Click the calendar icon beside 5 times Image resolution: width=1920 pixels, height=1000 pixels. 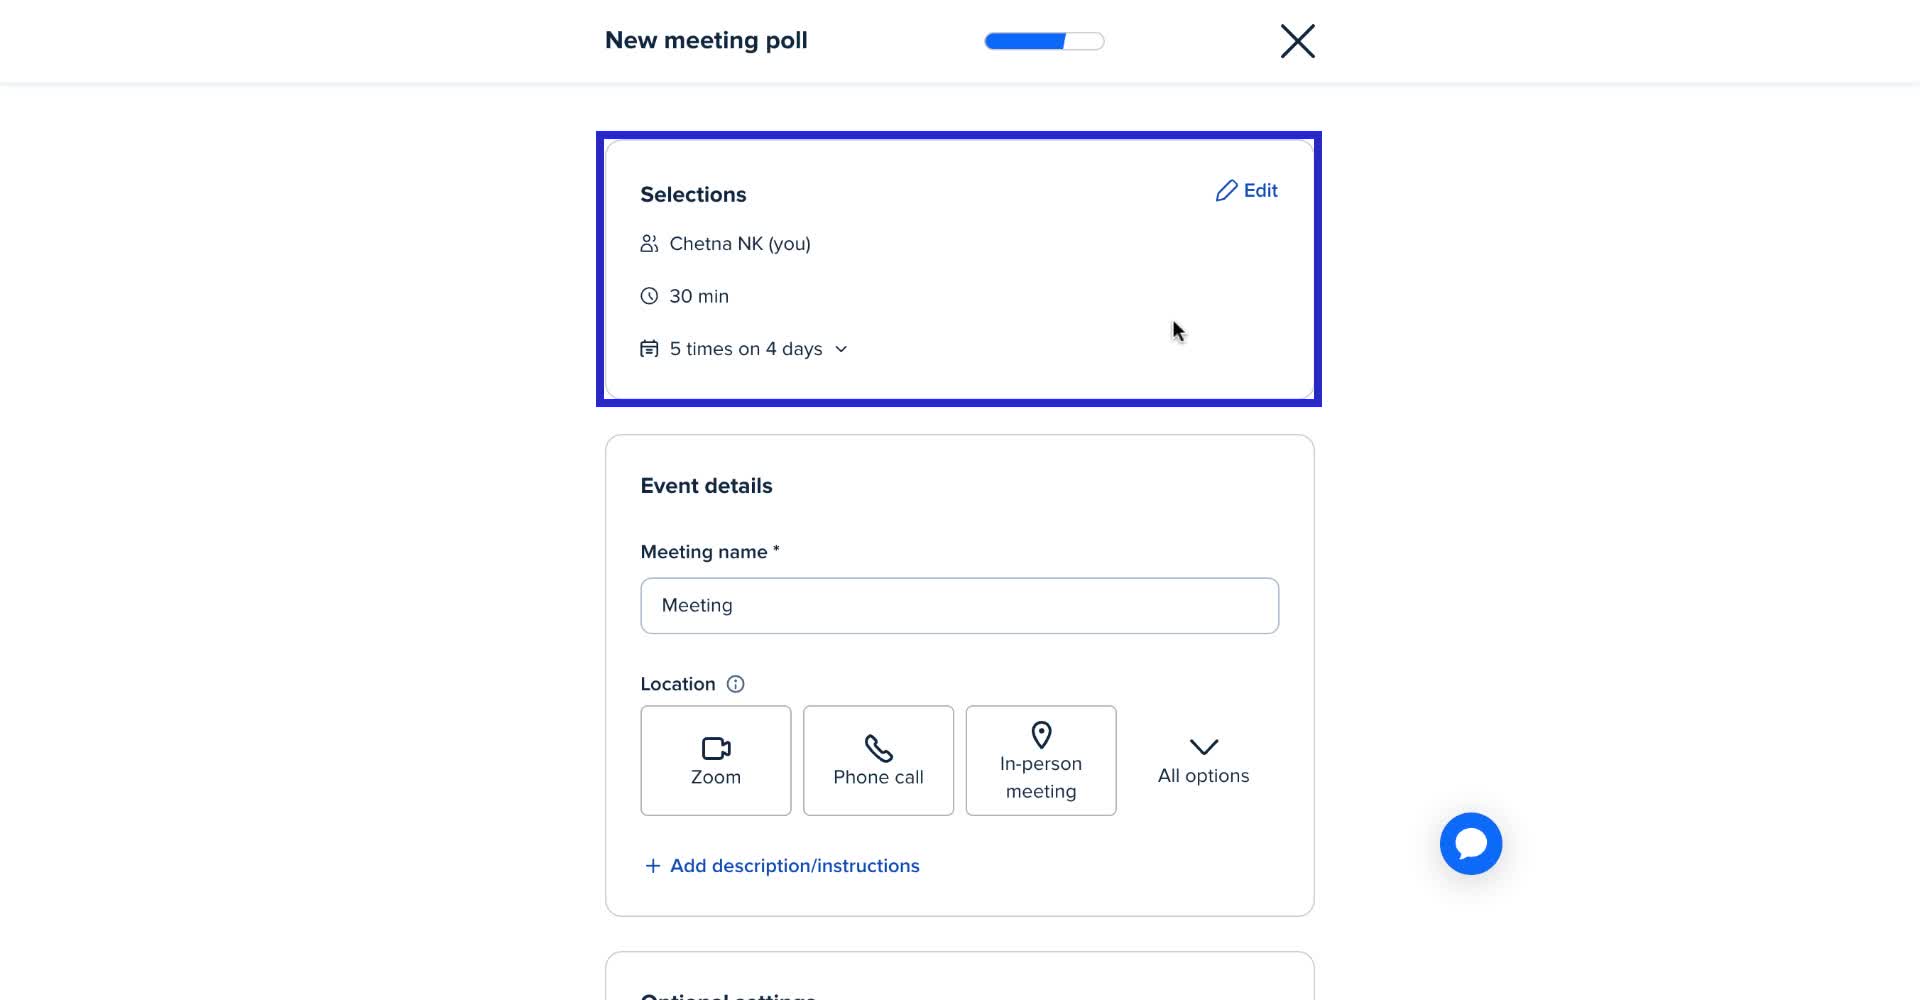click(x=648, y=348)
